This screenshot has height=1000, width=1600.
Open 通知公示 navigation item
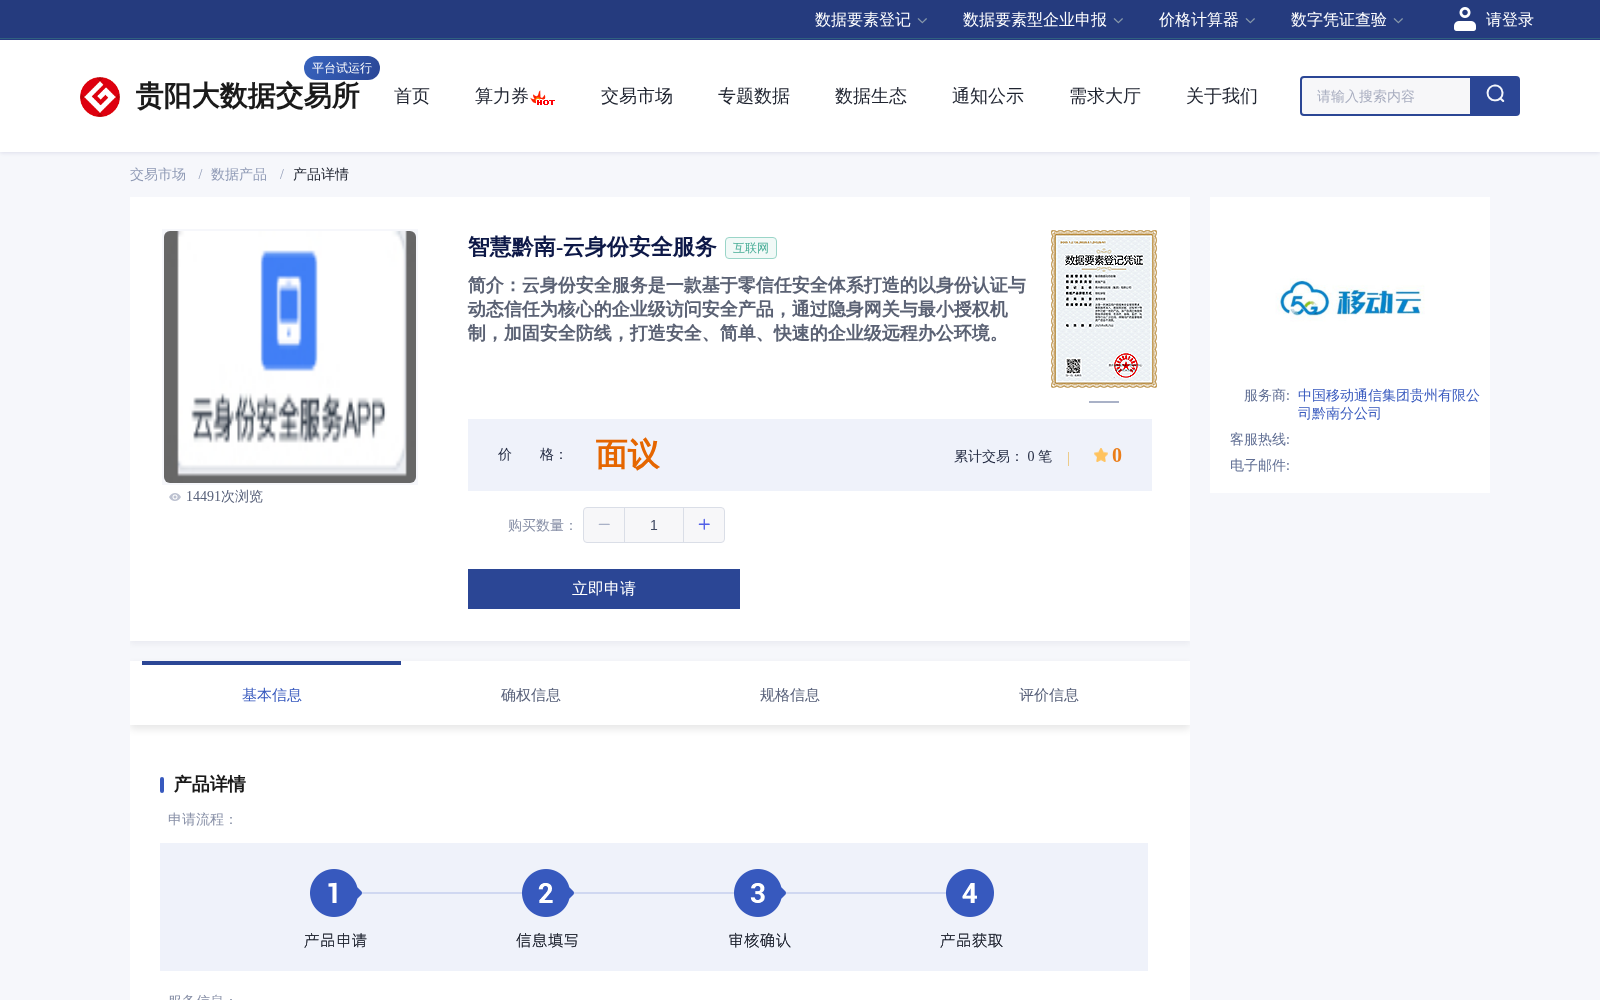tap(988, 96)
